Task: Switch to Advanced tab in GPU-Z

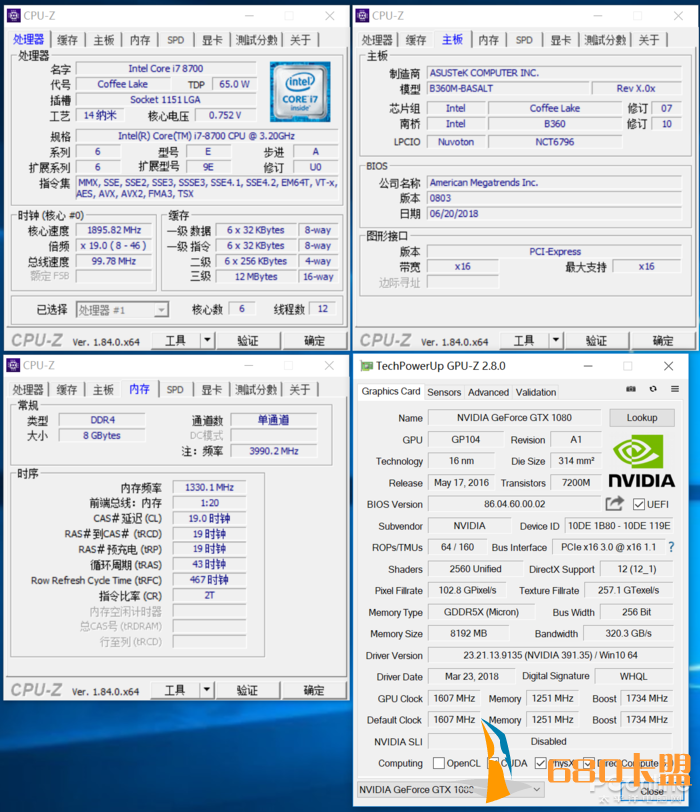Action: pos(488,392)
